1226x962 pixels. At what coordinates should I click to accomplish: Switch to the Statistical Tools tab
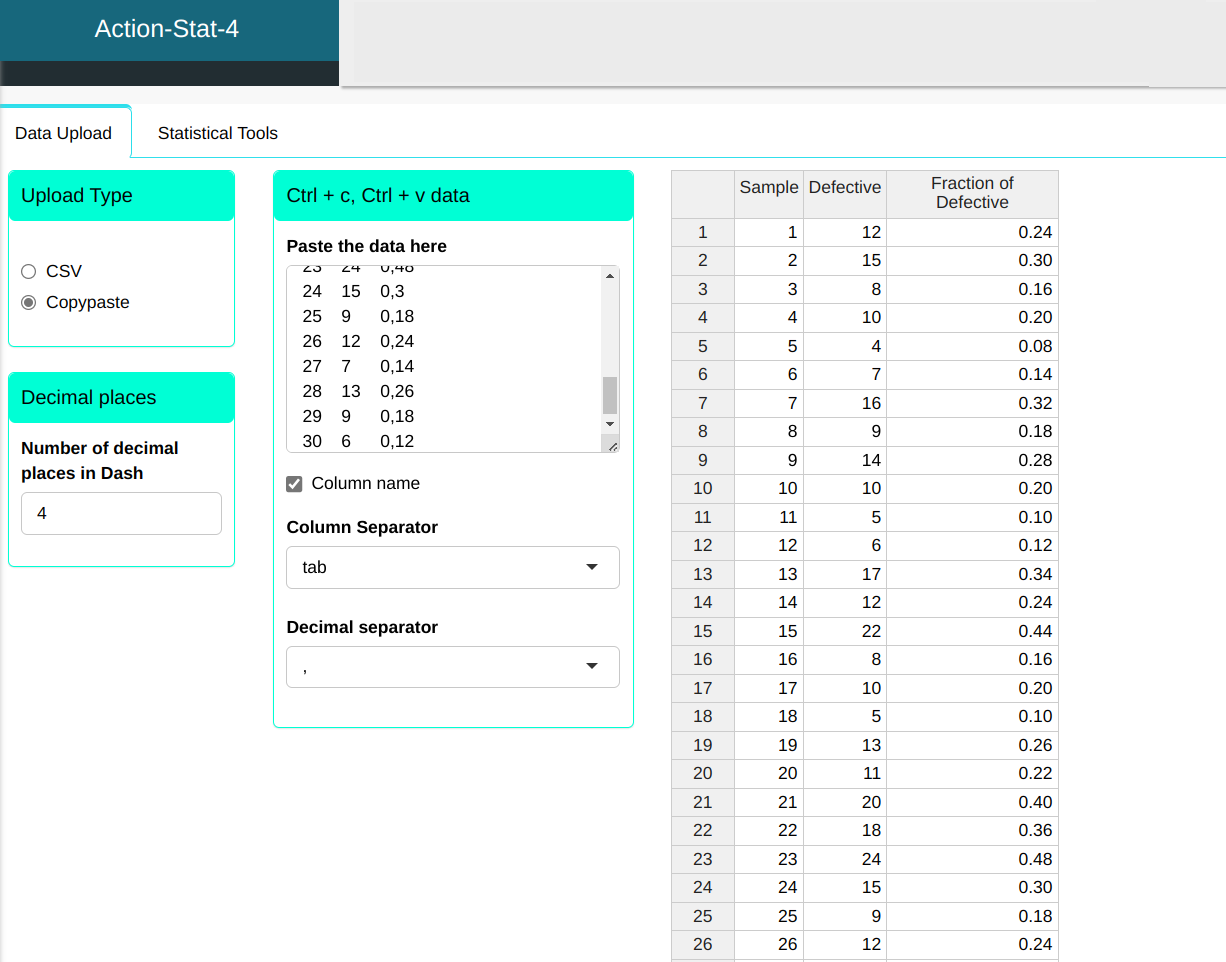217,133
